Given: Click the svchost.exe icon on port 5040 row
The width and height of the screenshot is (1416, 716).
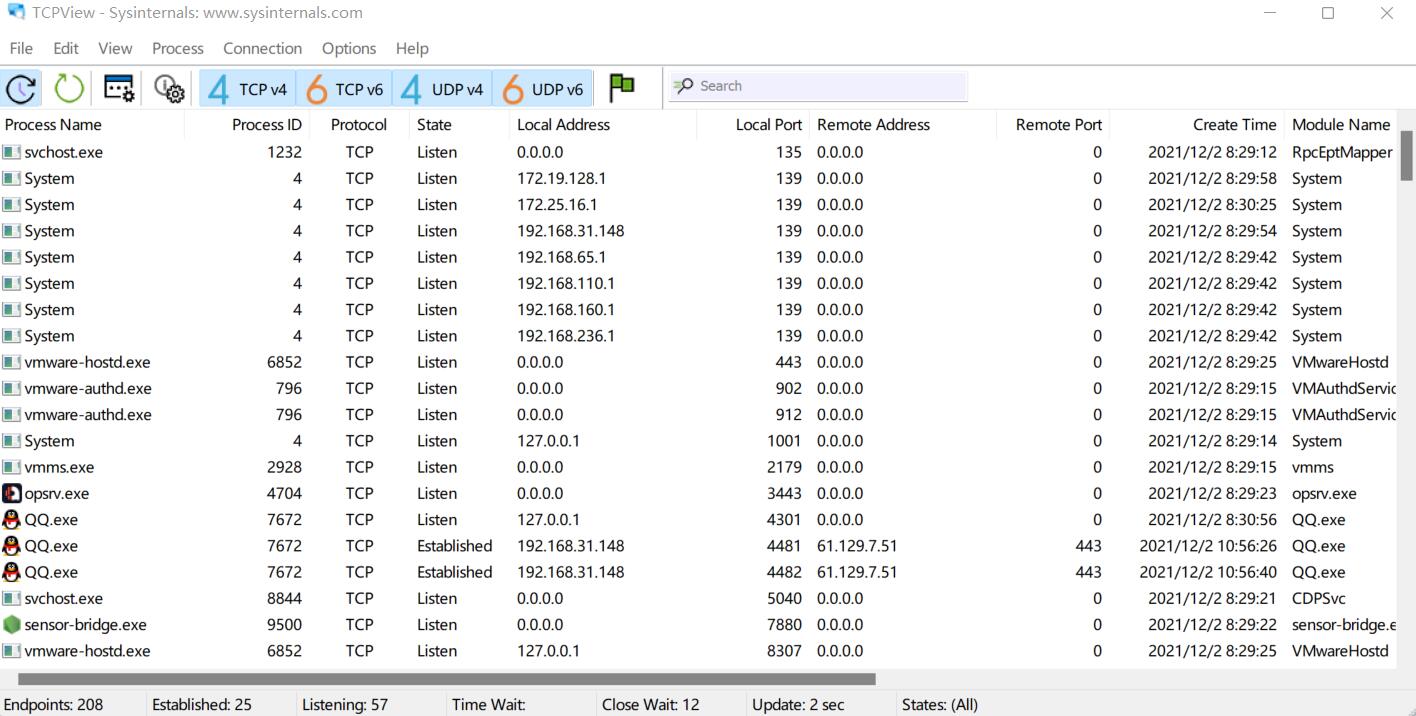Looking at the screenshot, I should pos(11,598).
